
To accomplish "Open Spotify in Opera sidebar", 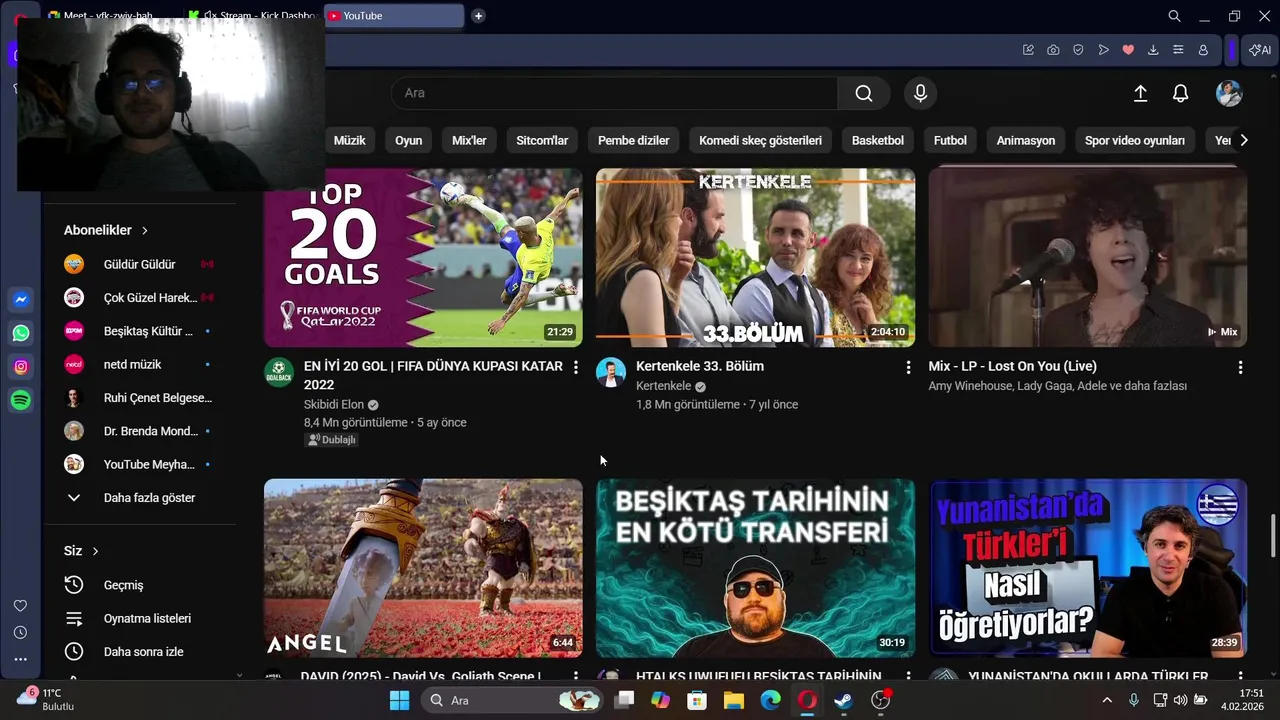I will (x=20, y=400).
